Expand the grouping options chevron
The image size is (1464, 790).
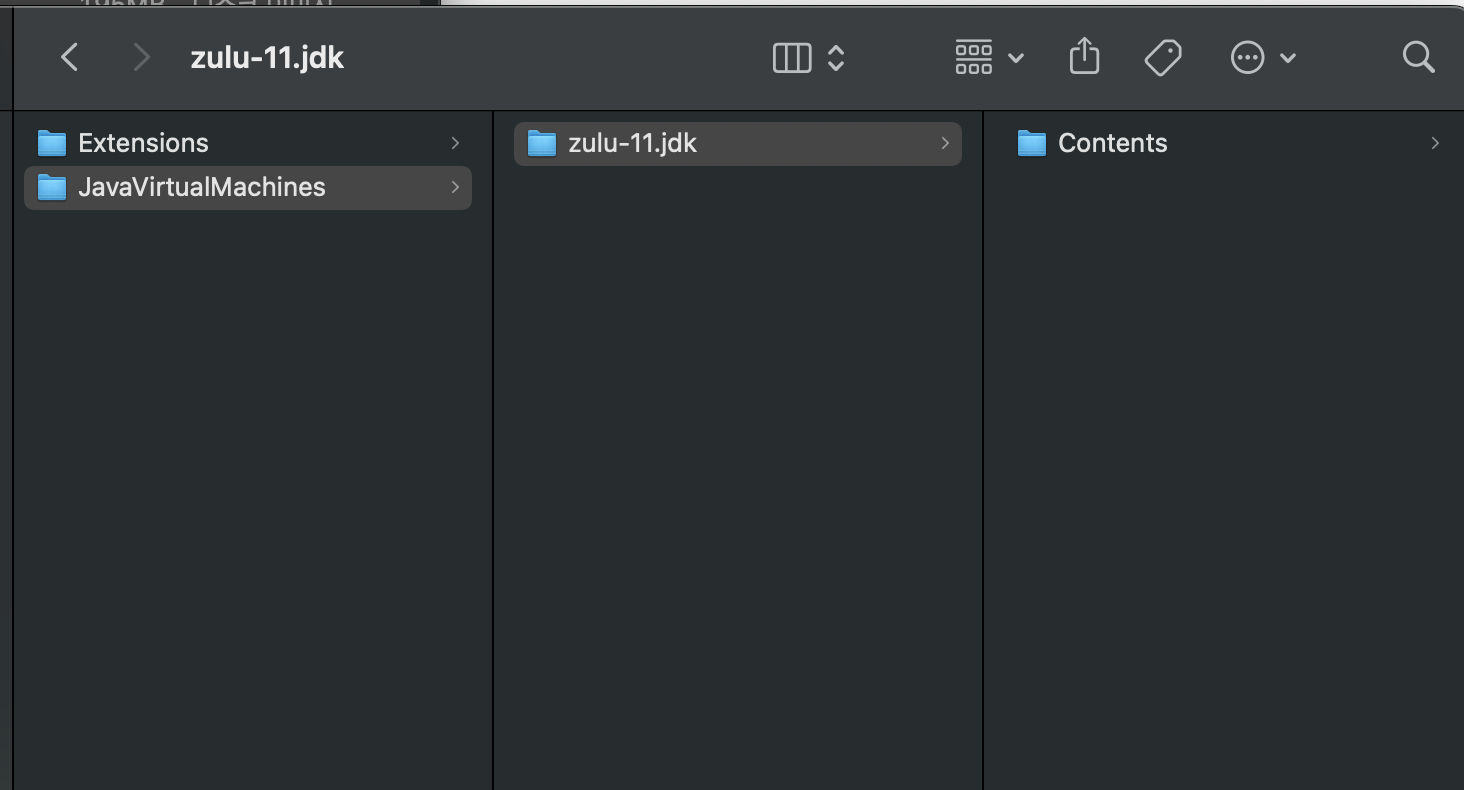point(1016,58)
